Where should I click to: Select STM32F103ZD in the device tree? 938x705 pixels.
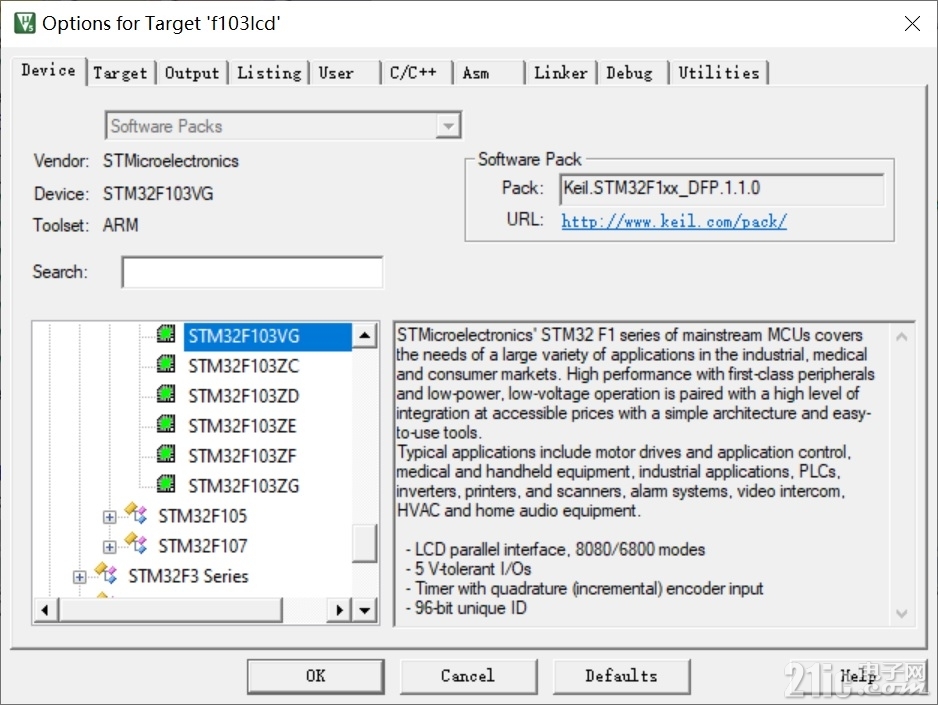coord(243,396)
